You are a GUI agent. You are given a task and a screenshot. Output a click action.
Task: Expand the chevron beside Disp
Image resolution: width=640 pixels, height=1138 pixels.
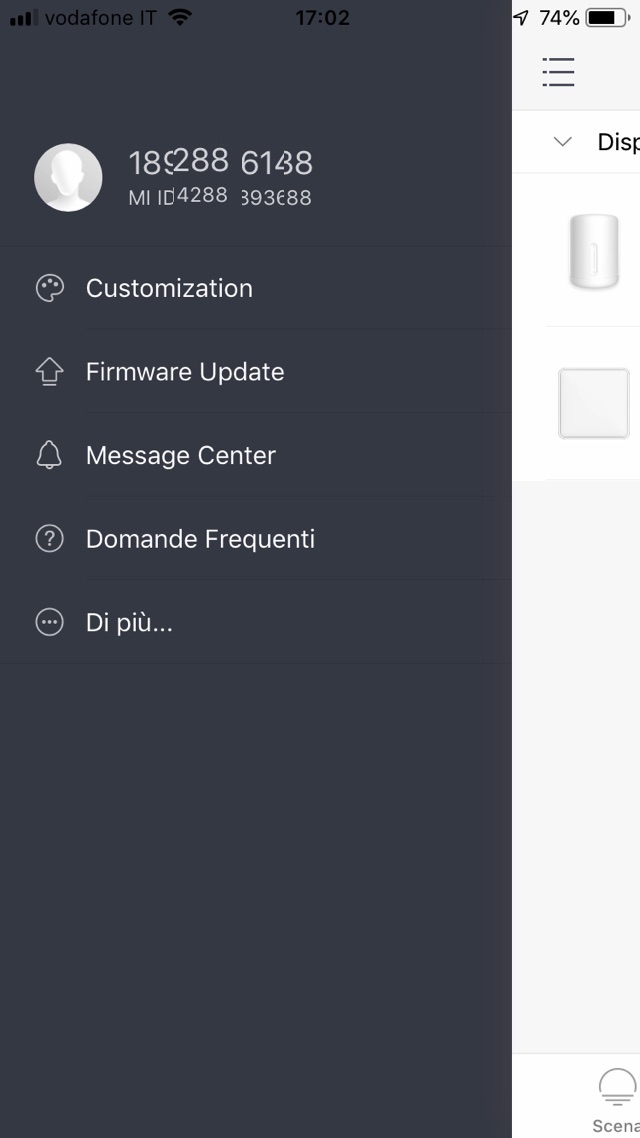pos(563,142)
